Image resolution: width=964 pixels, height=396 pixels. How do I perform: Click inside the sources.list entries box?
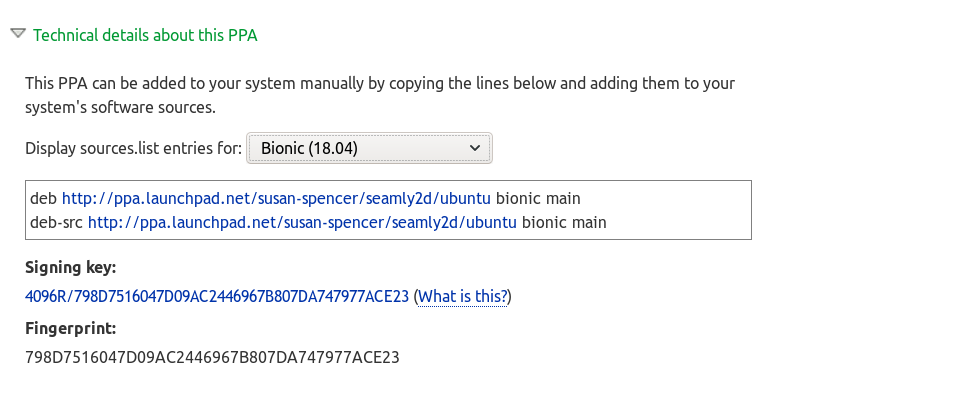(x=388, y=210)
